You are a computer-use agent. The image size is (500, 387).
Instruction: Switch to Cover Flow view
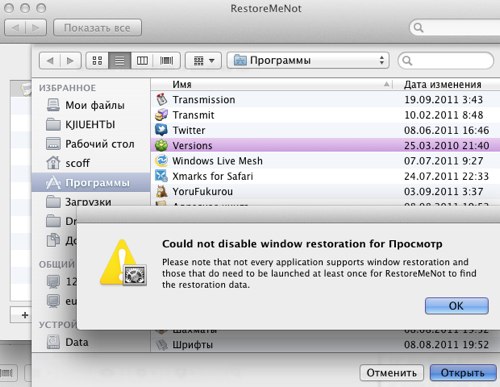coord(167,61)
